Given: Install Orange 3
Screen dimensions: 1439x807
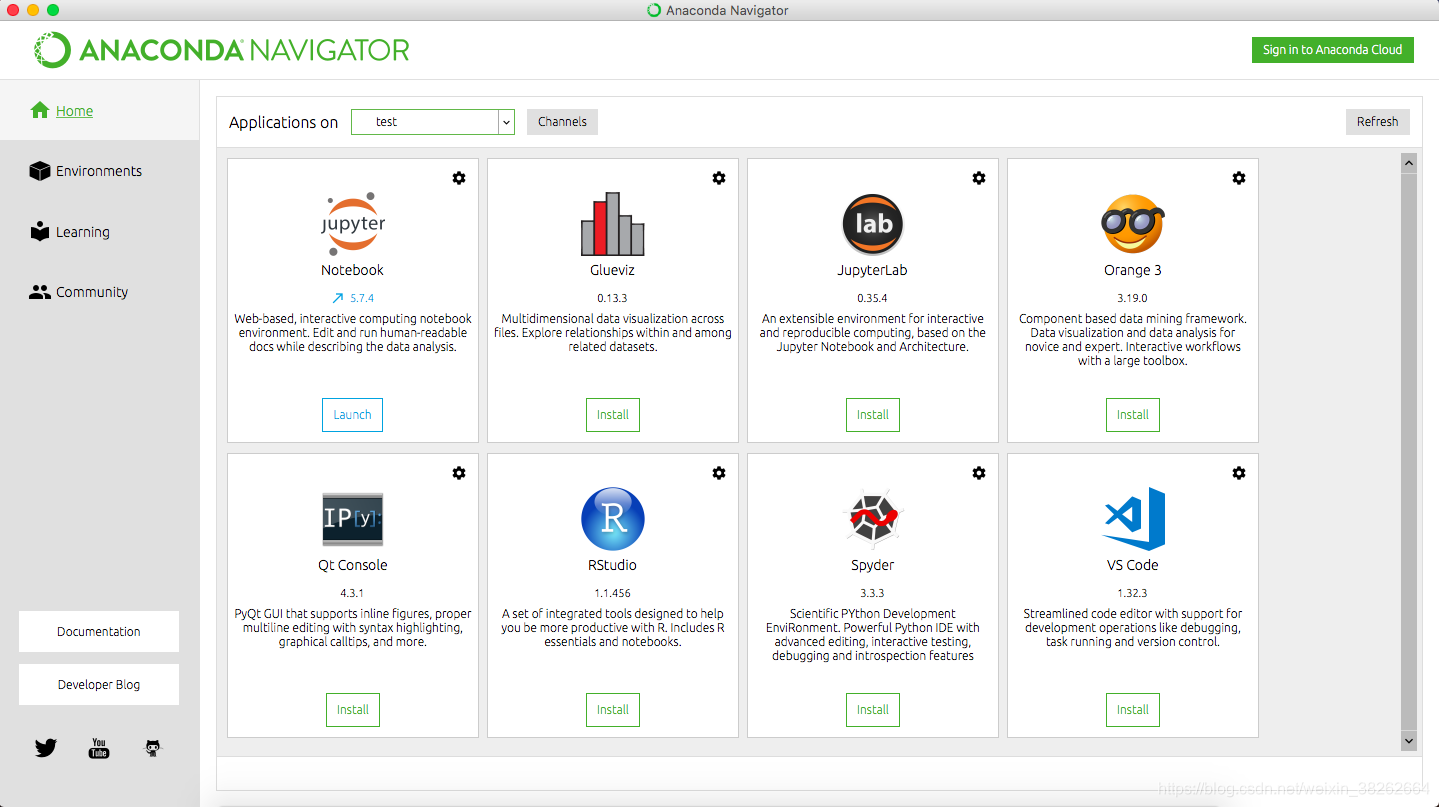Looking at the screenshot, I should point(1132,415).
